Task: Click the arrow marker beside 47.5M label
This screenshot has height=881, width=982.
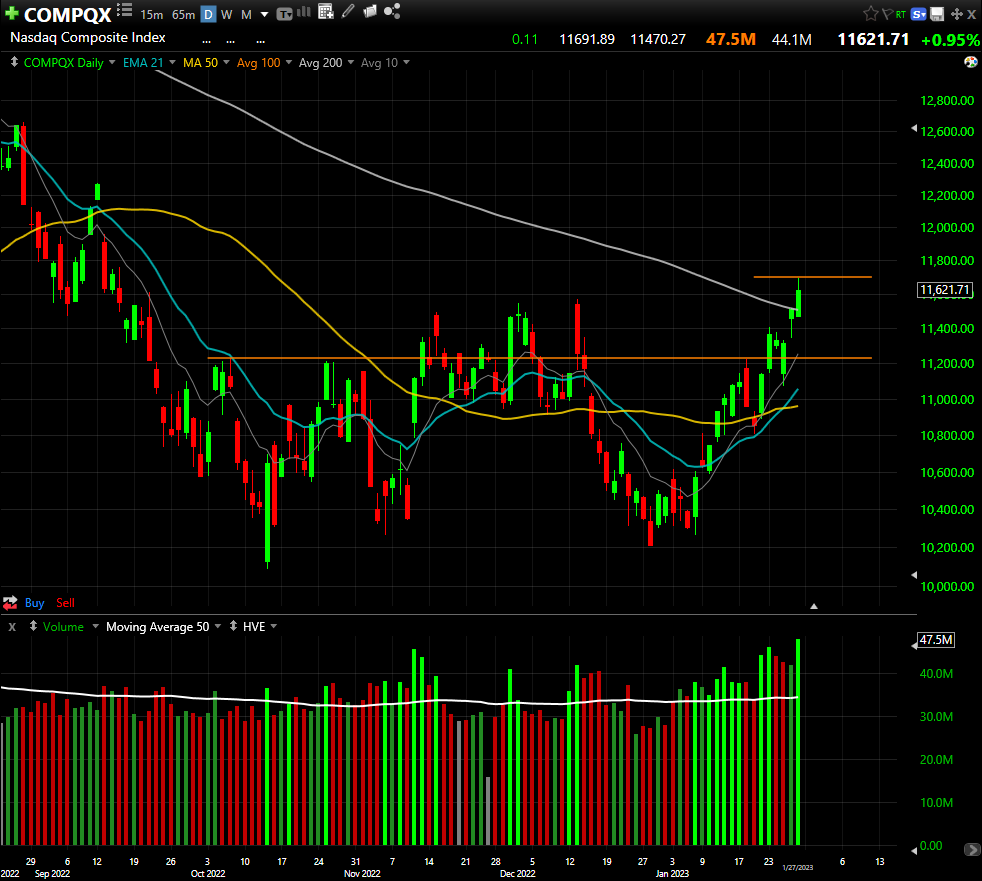Action: (x=914, y=645)
